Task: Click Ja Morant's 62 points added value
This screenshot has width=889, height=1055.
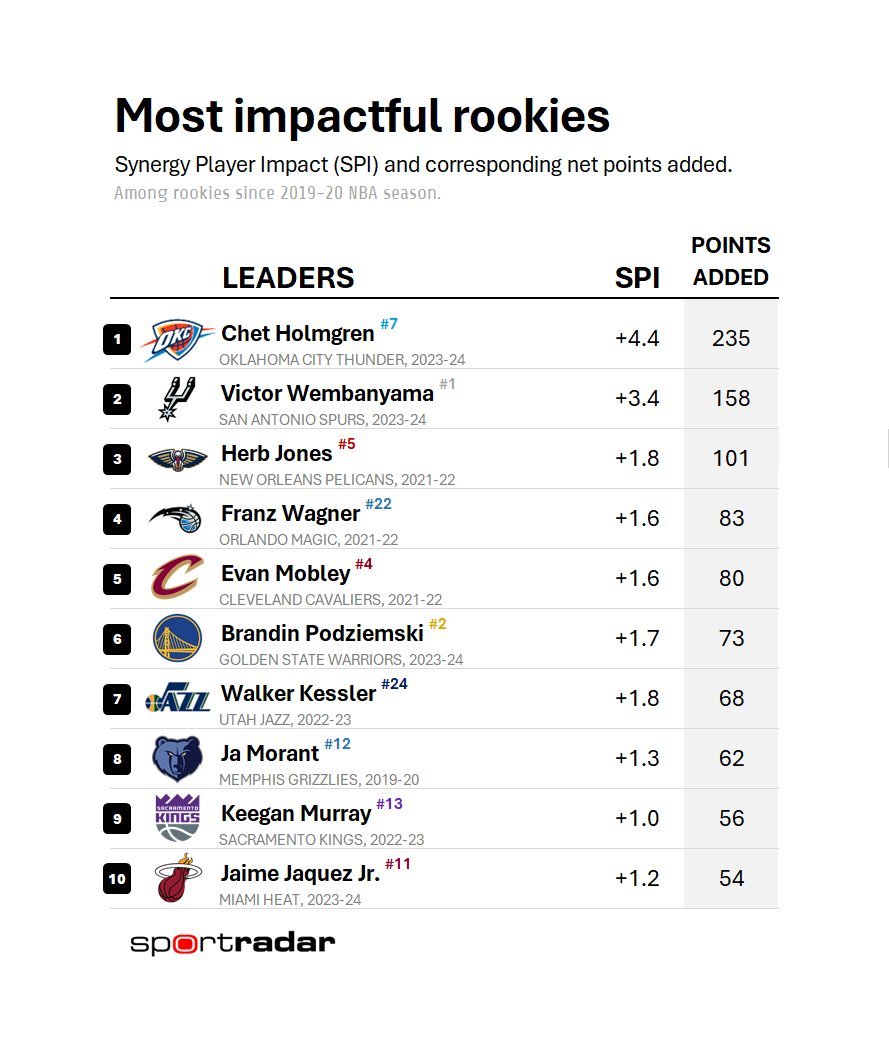Action: coord(731,758)
